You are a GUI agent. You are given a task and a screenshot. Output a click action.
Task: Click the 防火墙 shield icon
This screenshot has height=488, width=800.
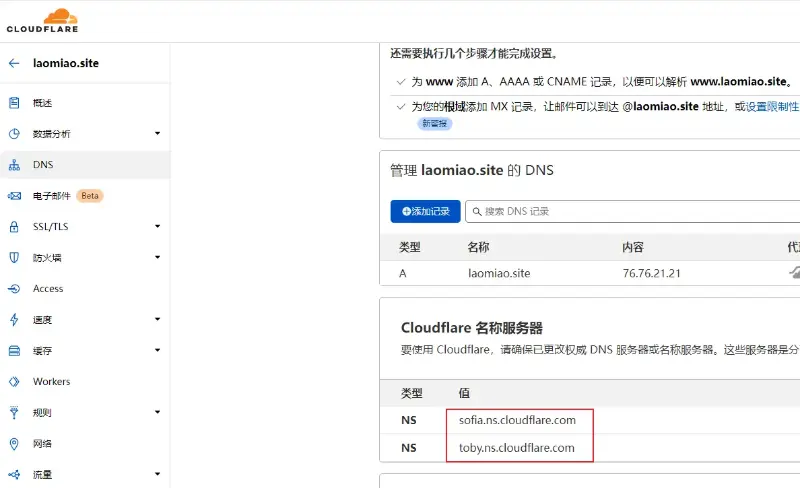[14, 258]
